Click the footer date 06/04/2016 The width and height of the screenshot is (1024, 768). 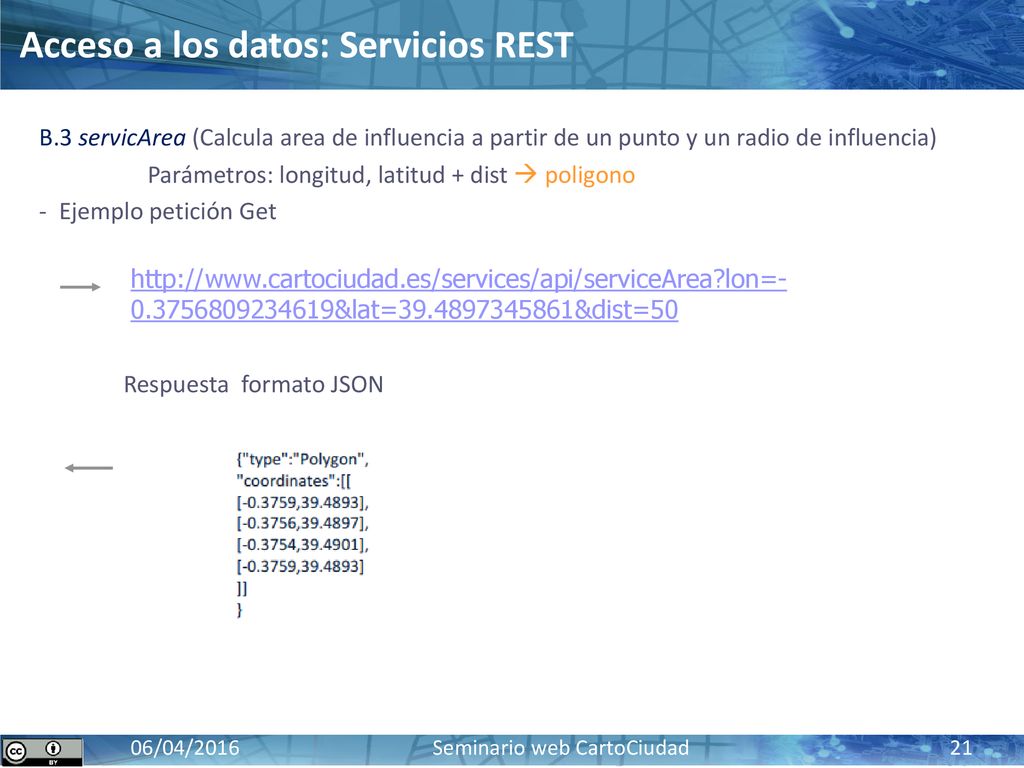click(x=185, y=748)
